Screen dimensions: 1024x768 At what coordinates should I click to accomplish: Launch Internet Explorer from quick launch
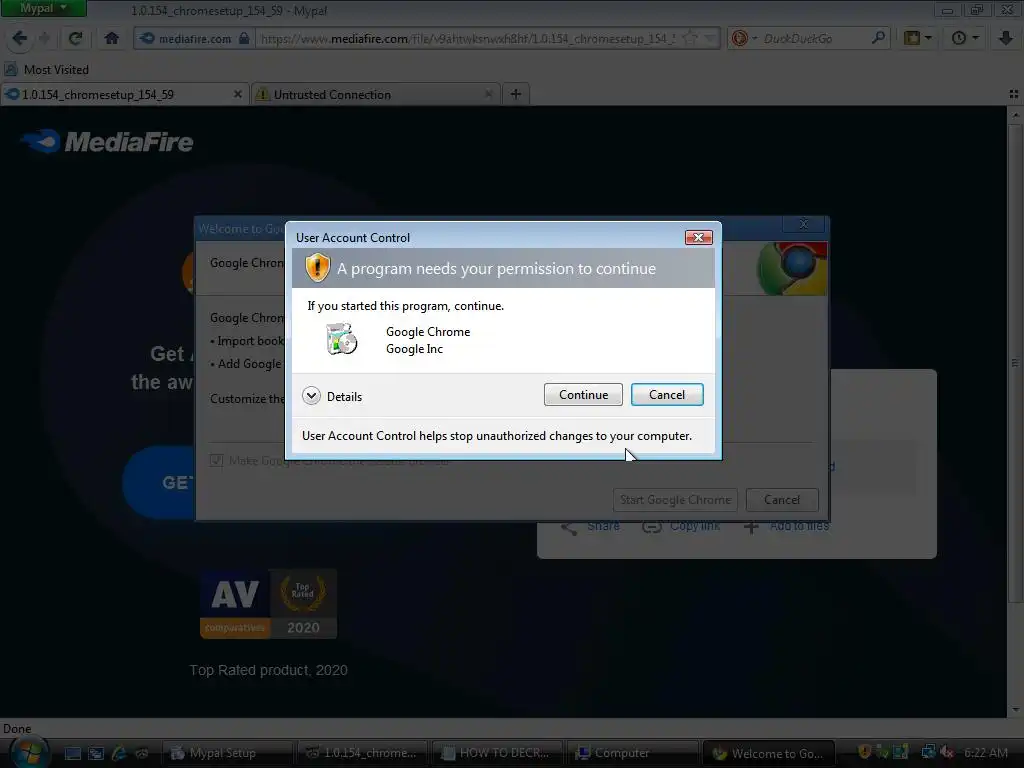(119, 753)
